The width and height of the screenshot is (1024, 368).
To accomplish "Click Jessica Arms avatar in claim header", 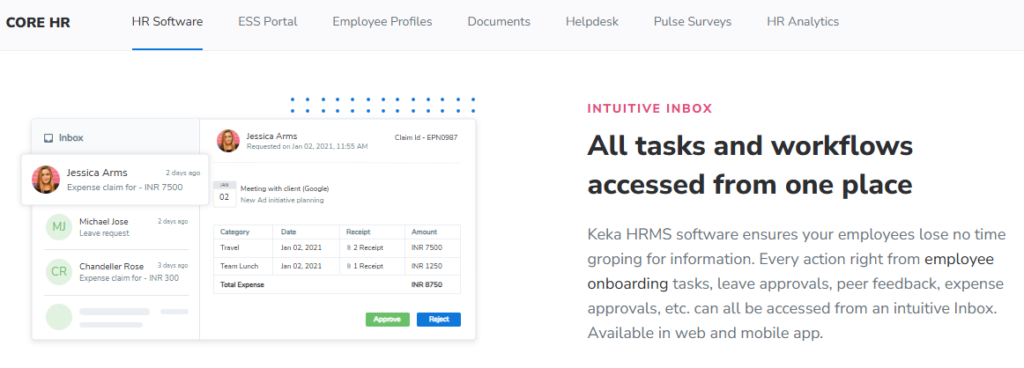I will (229, 141).
